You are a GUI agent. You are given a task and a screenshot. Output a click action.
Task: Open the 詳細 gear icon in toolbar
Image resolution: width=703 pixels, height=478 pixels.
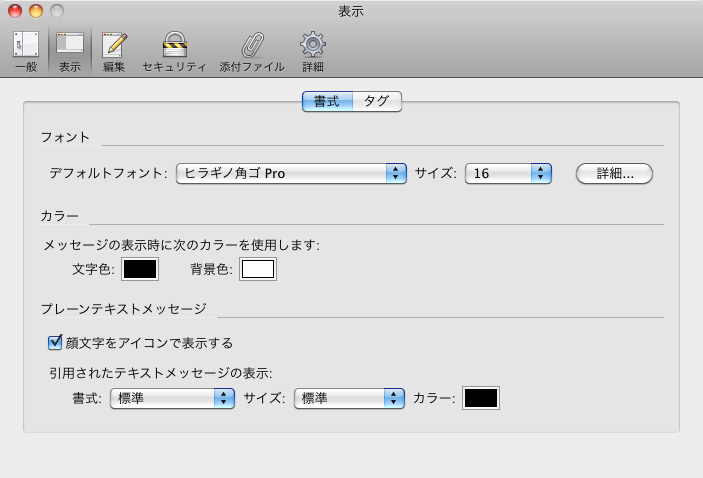pyautogui.click(x=313, y=51)
